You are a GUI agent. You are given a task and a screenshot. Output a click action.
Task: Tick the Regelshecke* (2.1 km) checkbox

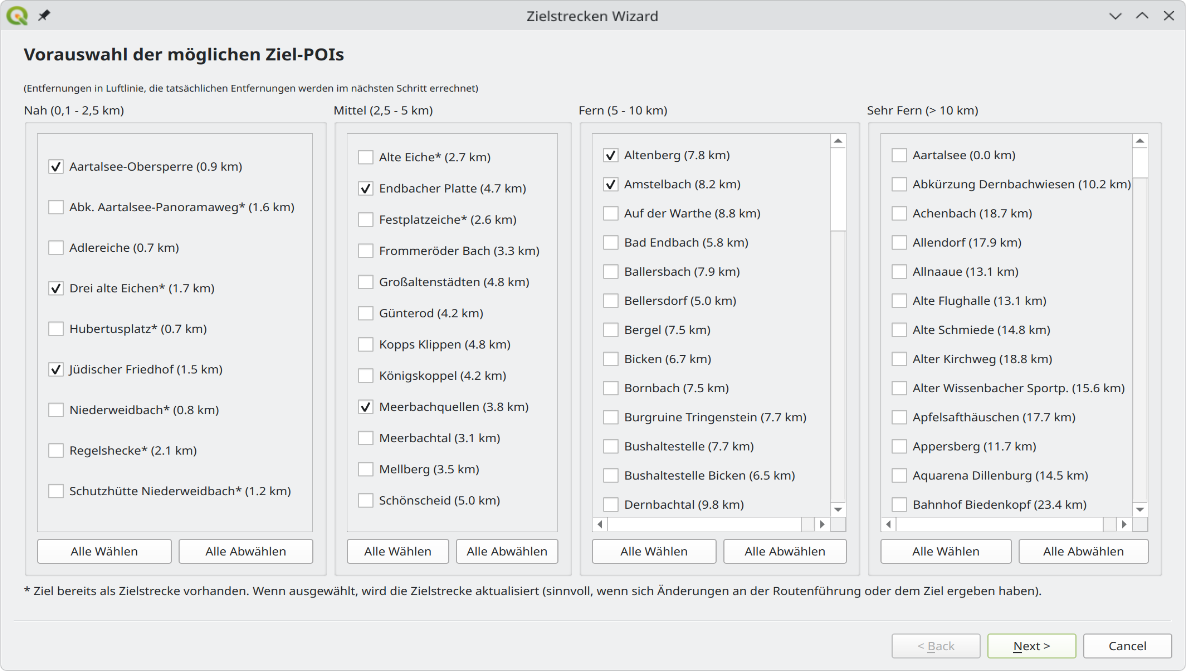[x=56, y=450]
